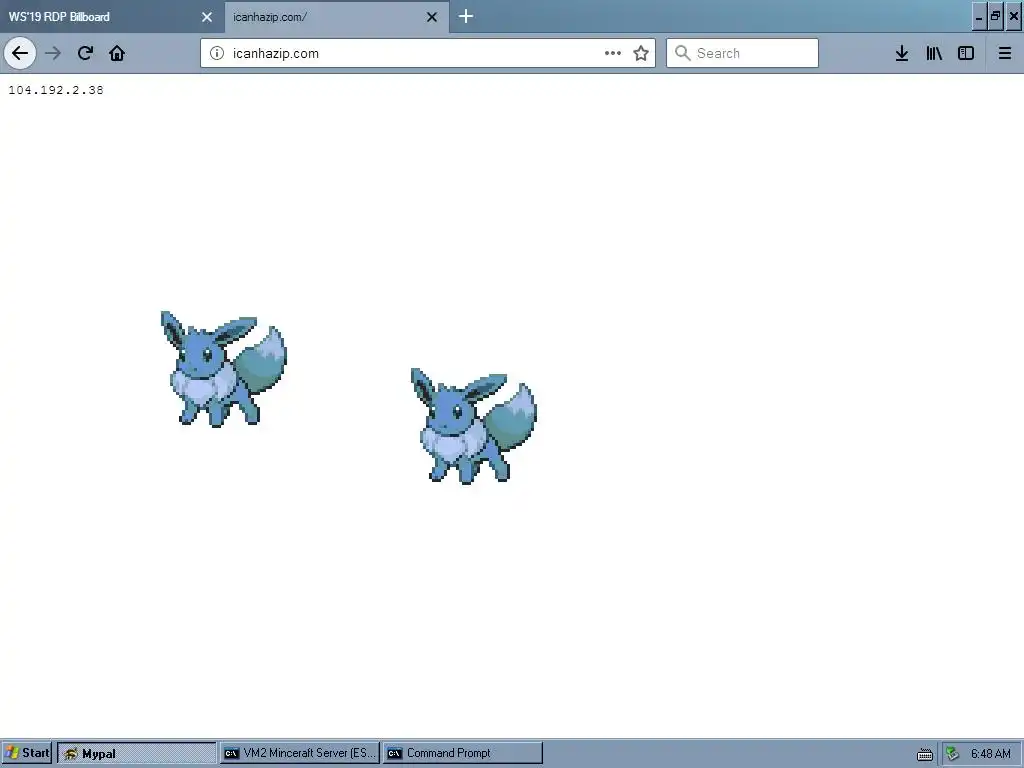The image size is (1024, 768).
Task: Toggle the sidebar view
Action: (966, 53)
